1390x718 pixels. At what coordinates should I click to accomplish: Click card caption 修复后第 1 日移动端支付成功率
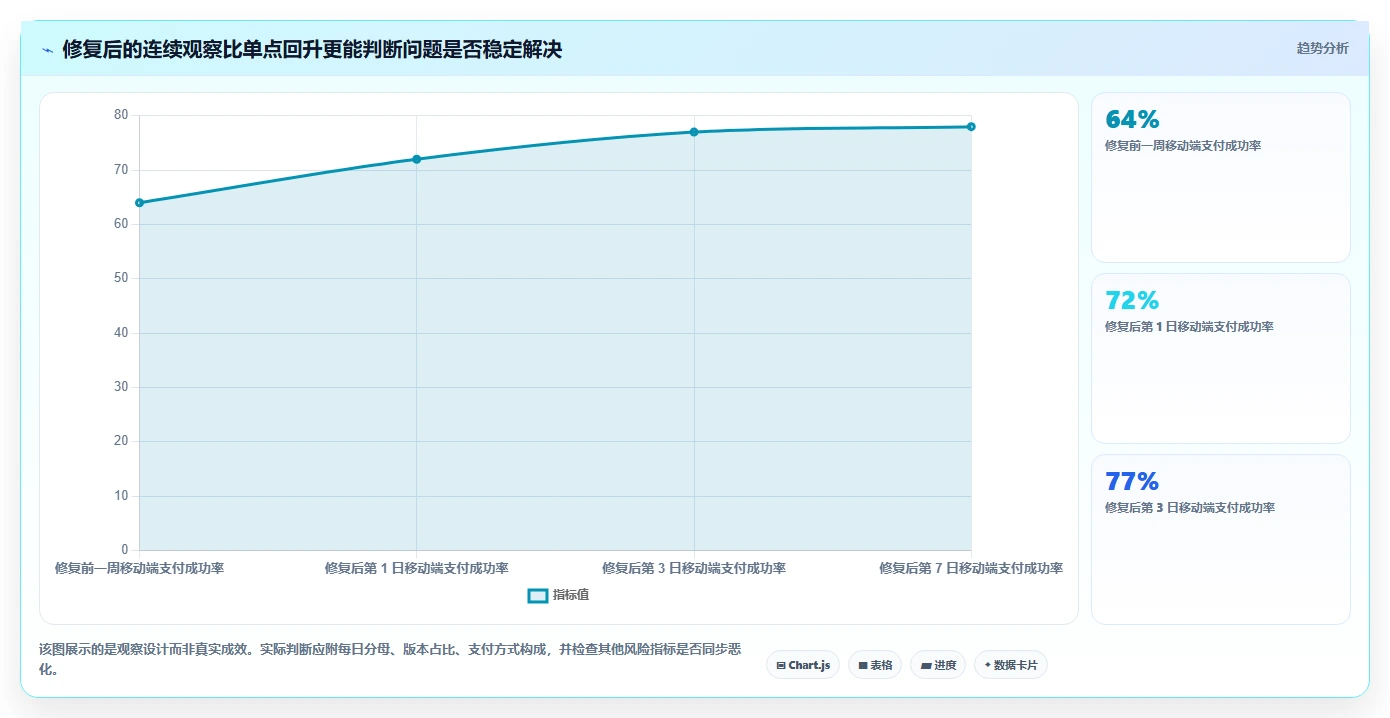click(1189, 327)
